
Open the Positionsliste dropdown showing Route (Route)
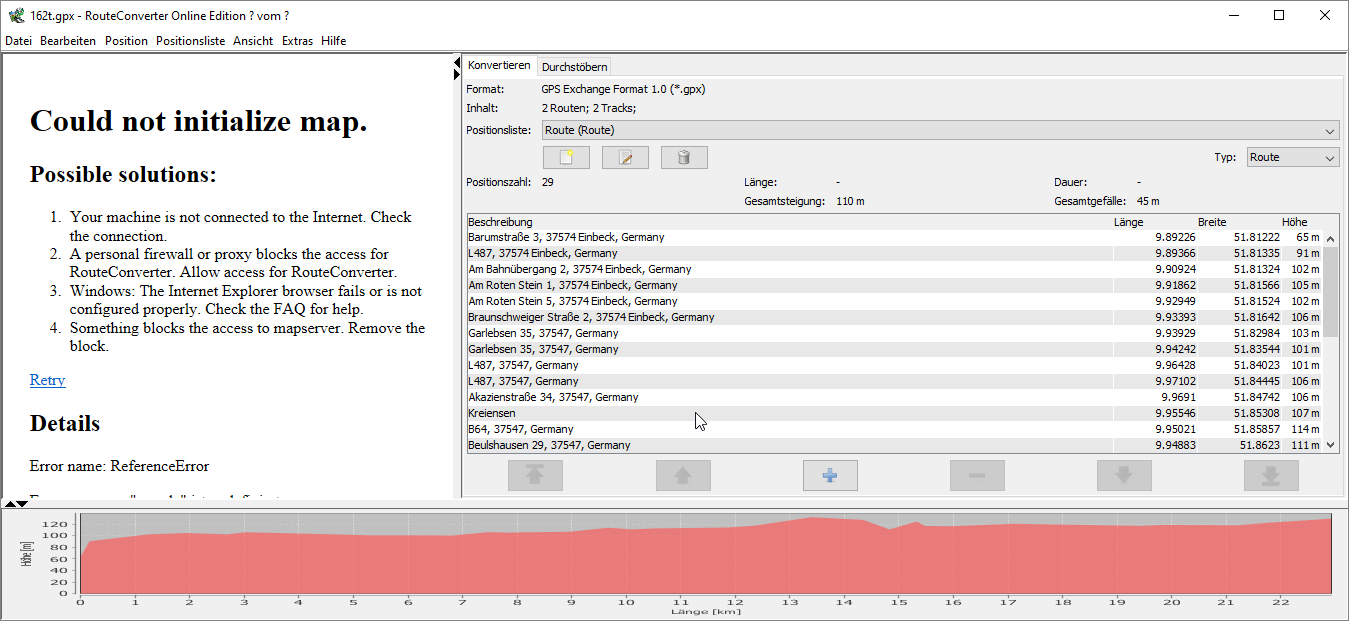click(x=940, y=130)
